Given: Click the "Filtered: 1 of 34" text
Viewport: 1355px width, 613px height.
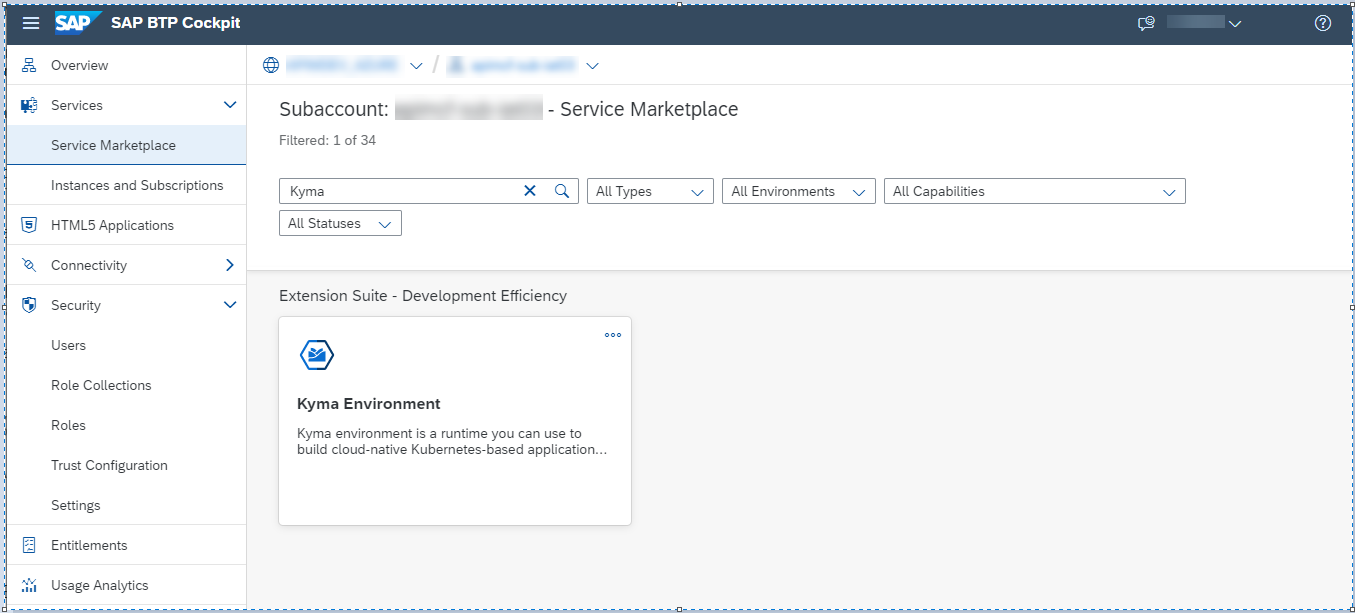Looking at the screenshot, I should (328, 140).
